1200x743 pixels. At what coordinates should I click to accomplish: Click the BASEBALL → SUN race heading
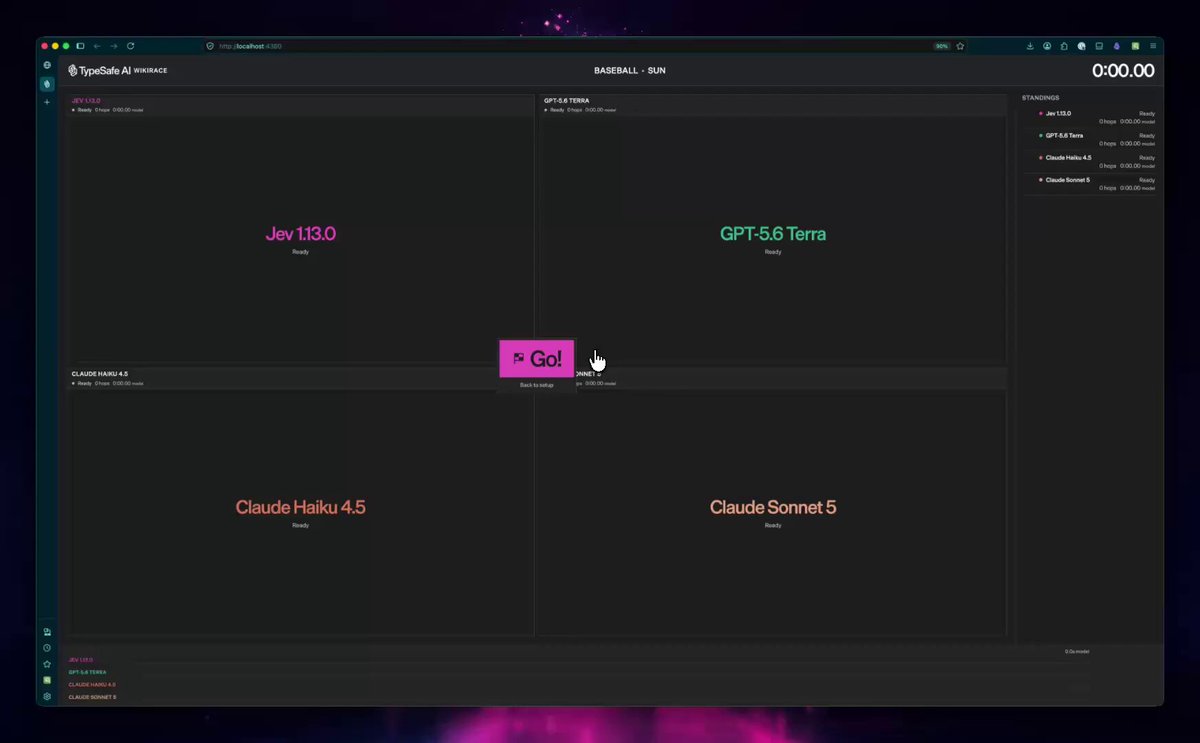pyautogui.click(x=630, y=71)
